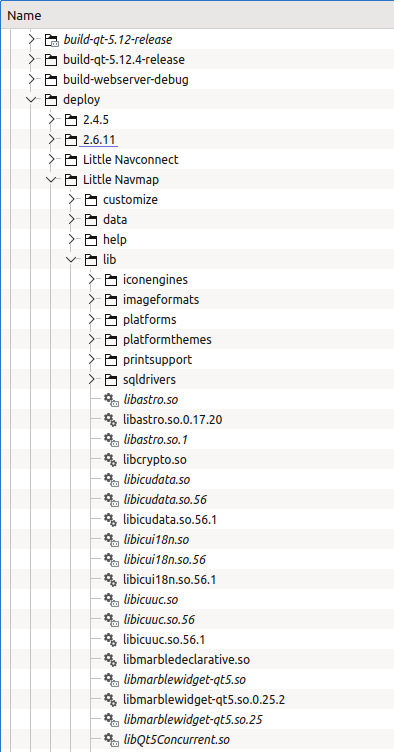Select the libicui18n.so file name
The width and height of the screenshot is (394, 752).
156,540
